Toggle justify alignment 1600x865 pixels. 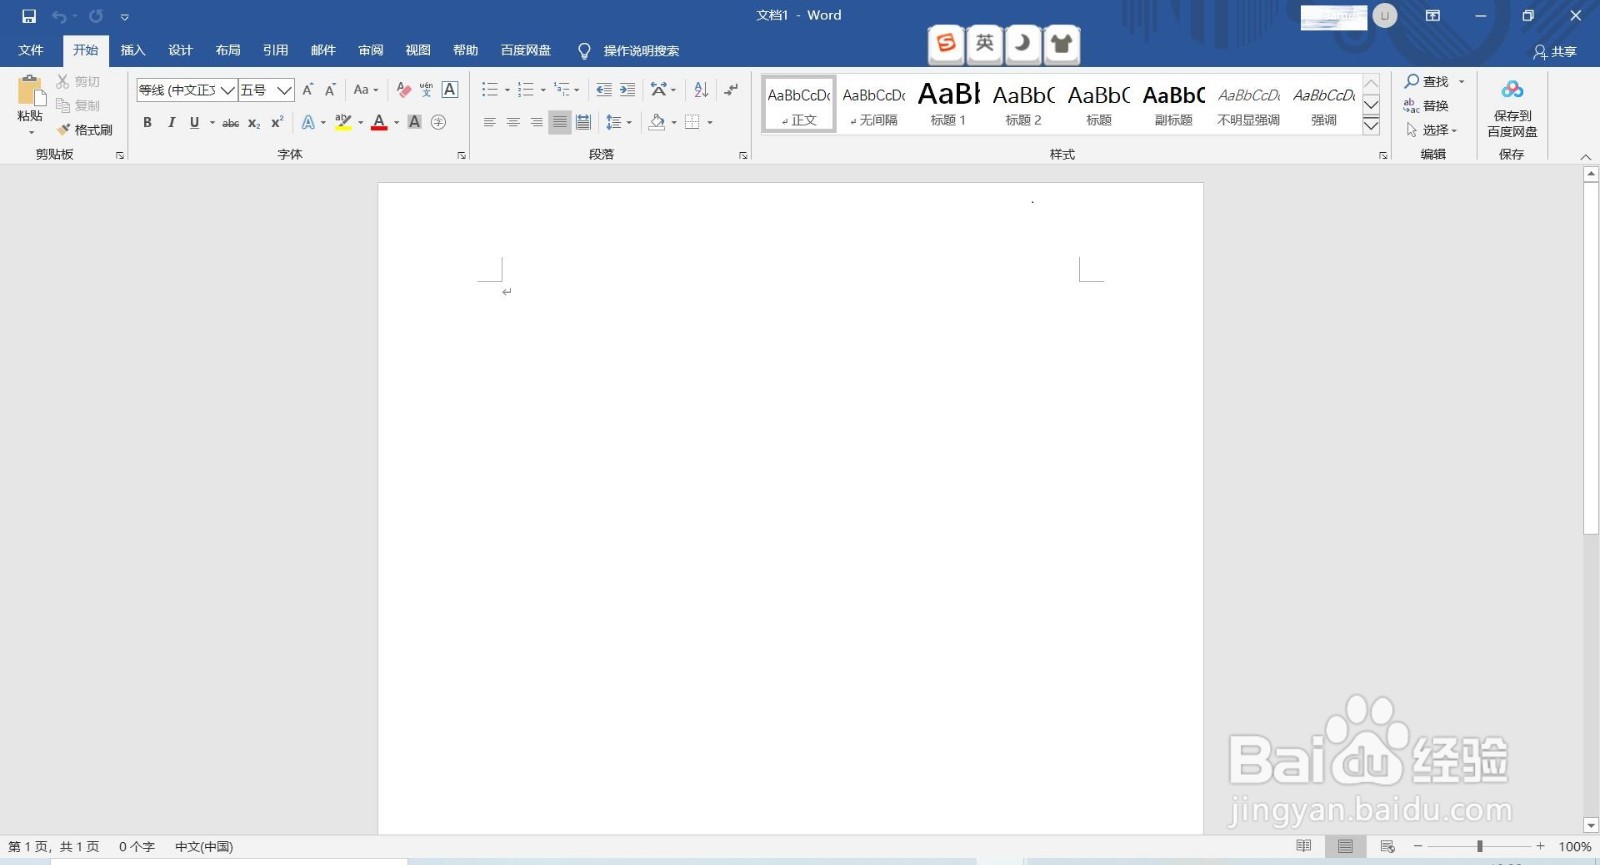[x=560, y=122]
